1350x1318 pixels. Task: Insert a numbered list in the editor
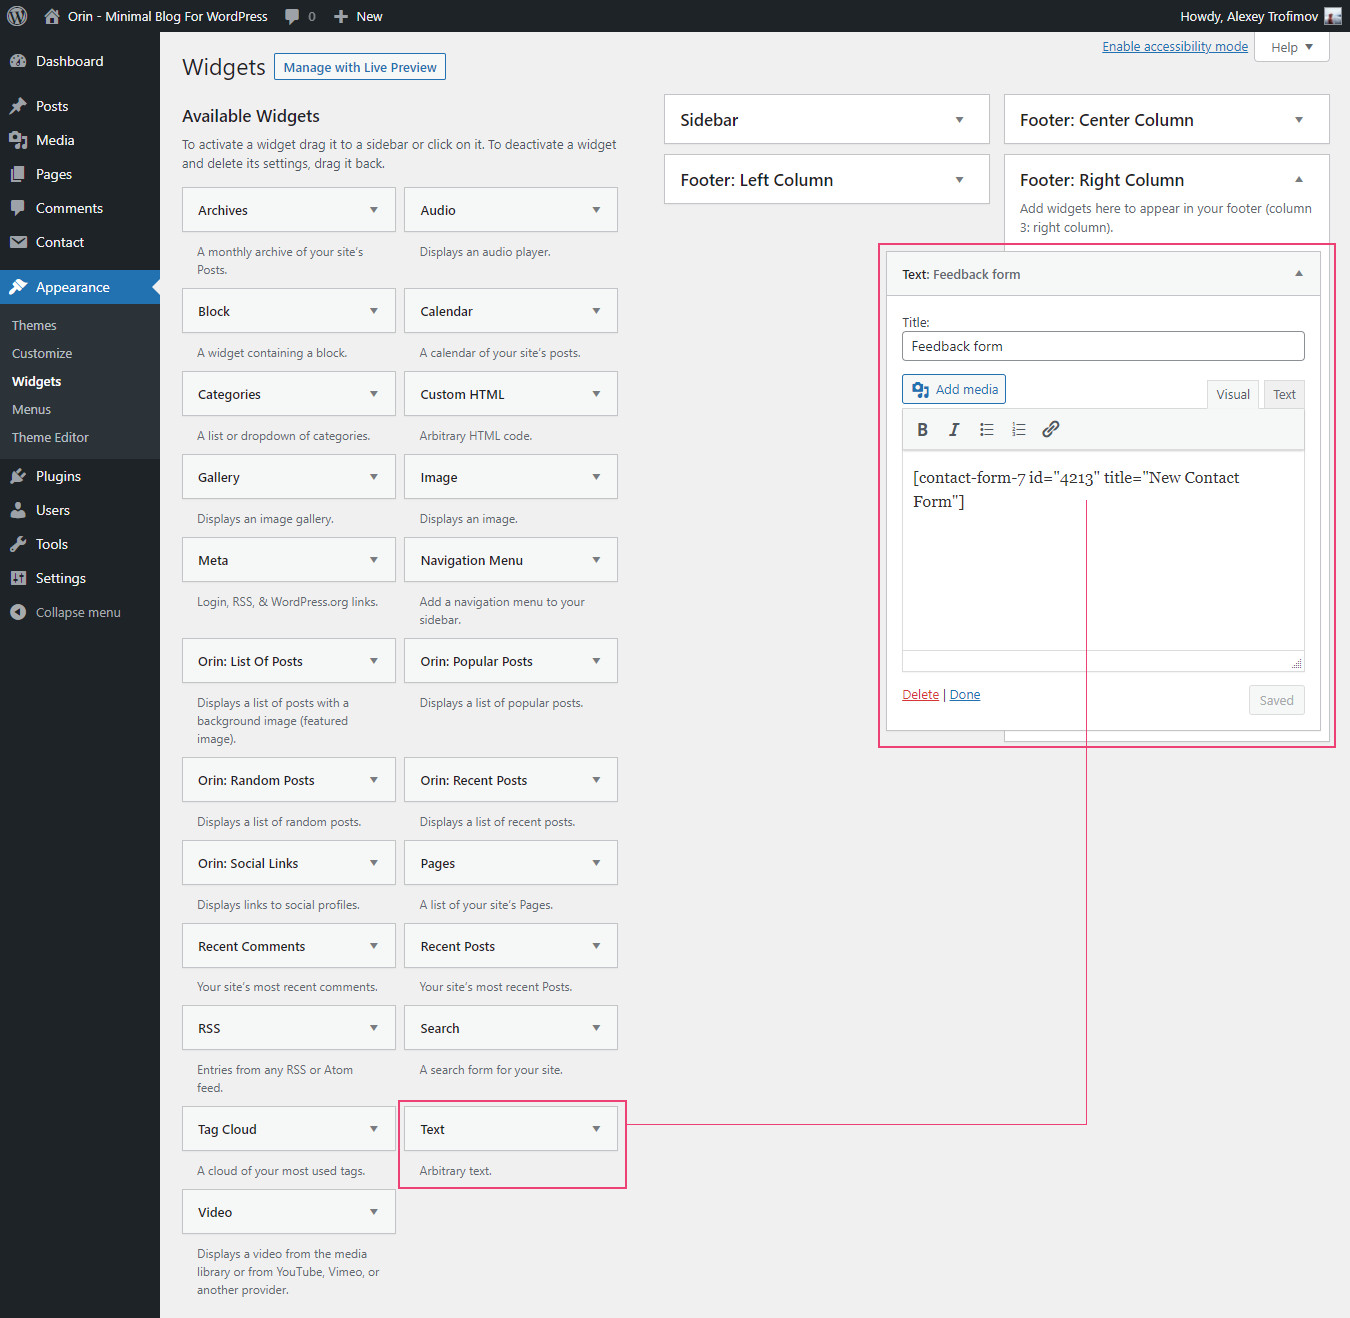point(1018,429)
